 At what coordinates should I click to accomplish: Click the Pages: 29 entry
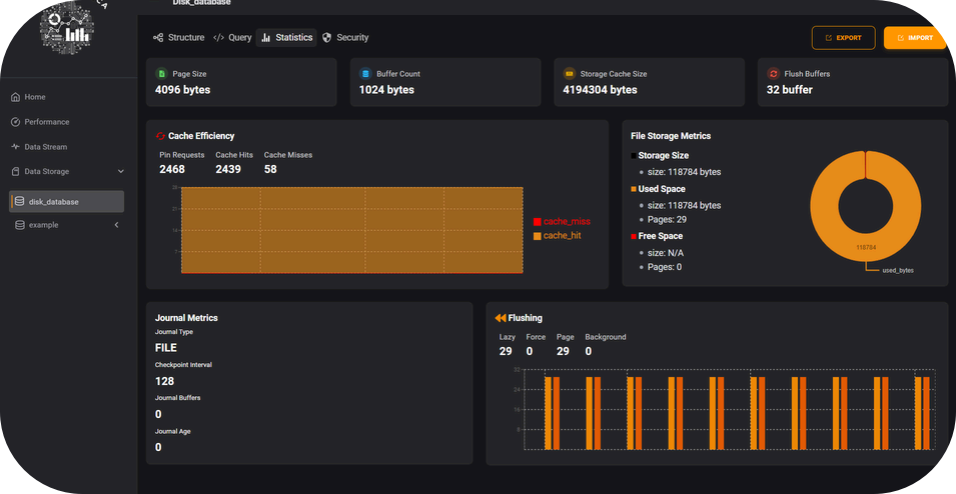click(x=667, y=220)
